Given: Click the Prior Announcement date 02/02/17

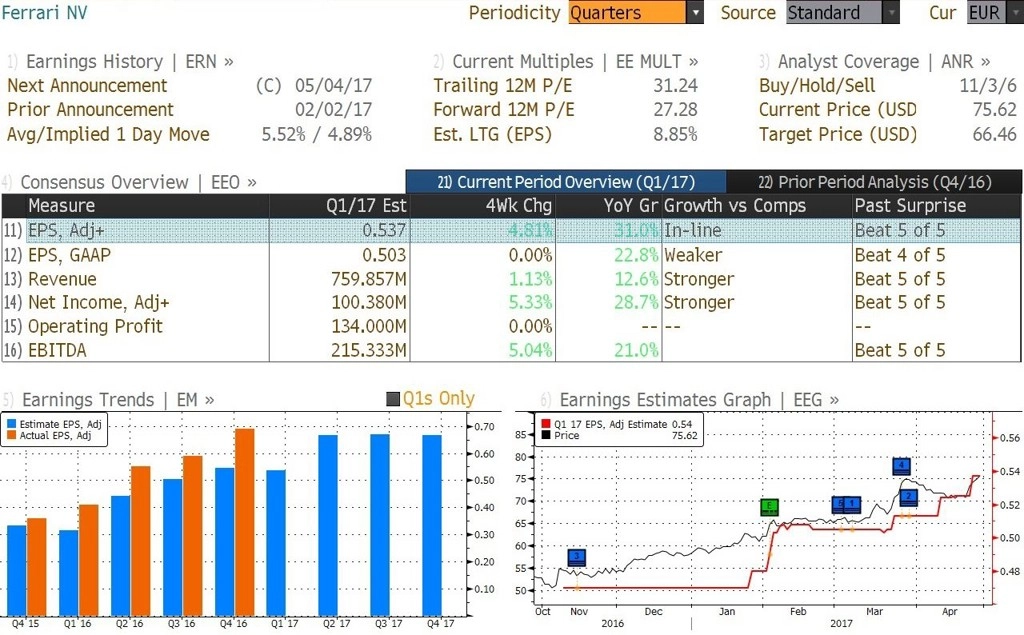Looking at the screenshot, I should tap(333, 110).
